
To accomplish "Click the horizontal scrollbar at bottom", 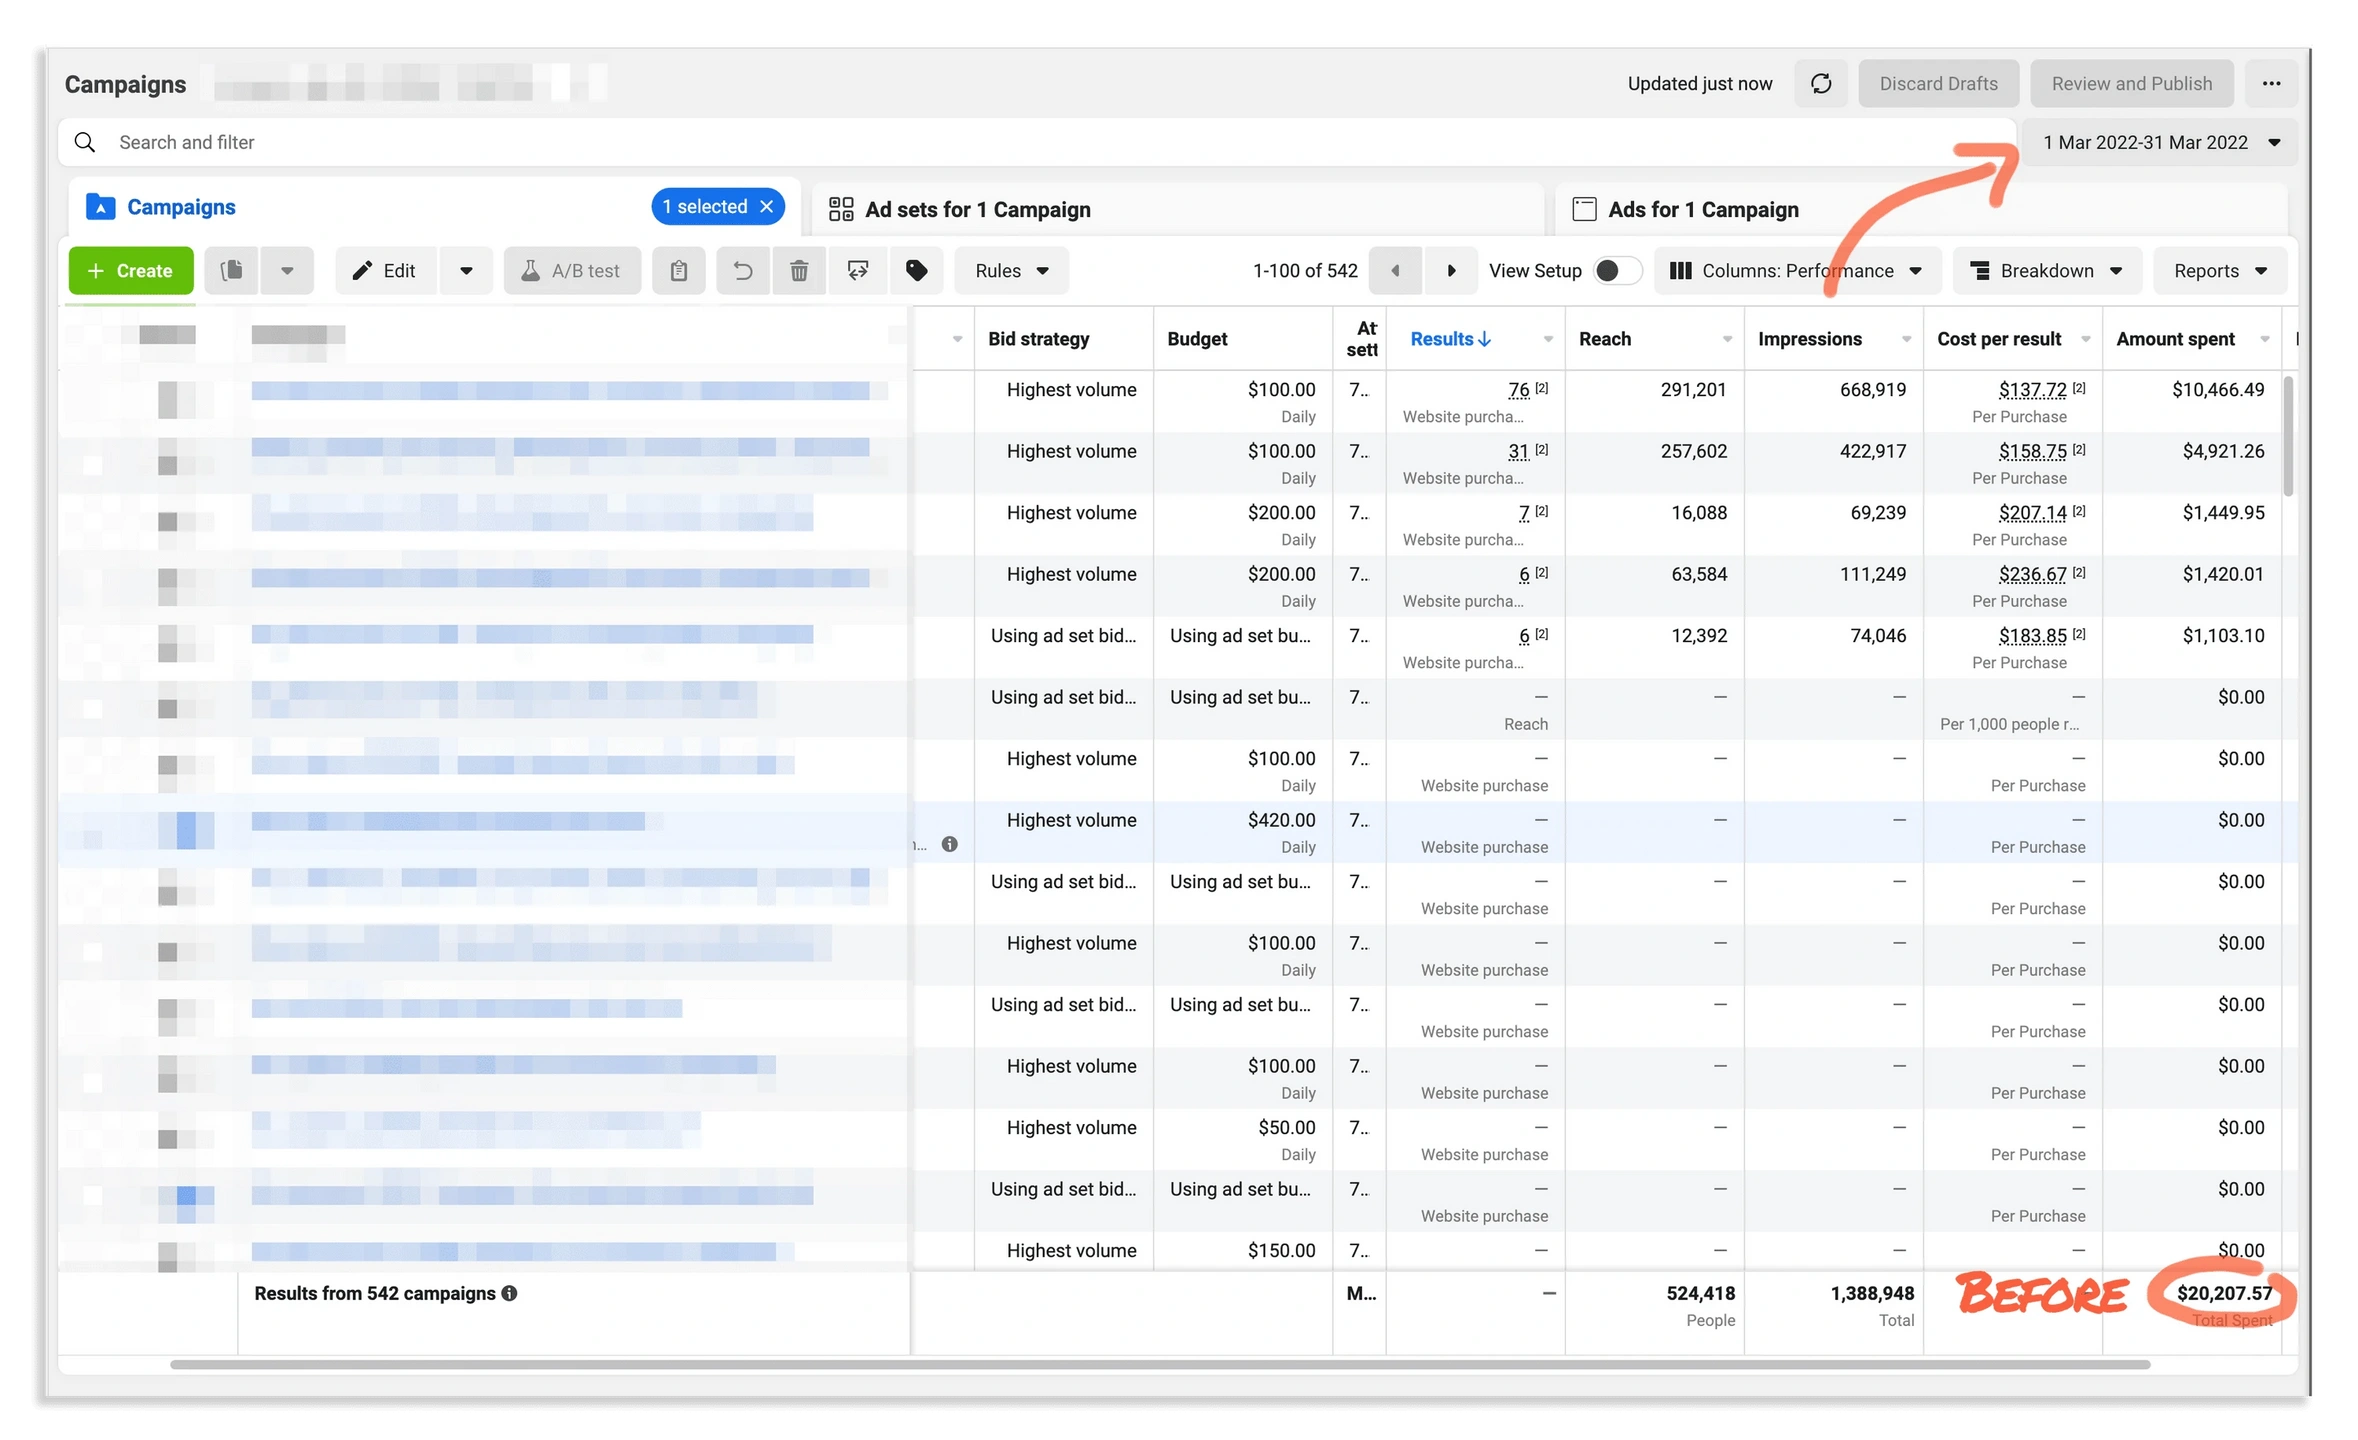I will pos(1160,1364).
